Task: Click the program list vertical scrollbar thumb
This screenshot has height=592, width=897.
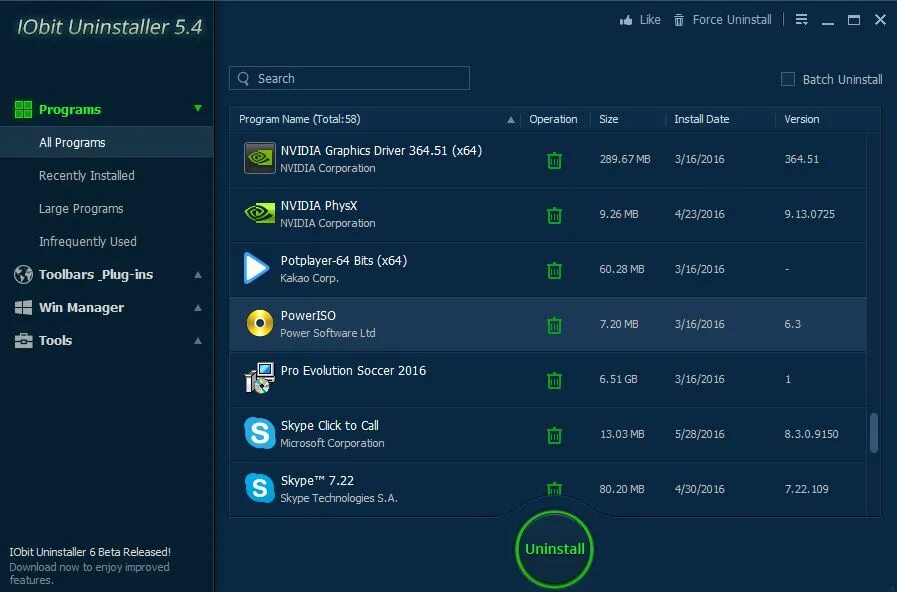Action: [x=874, y=433]
